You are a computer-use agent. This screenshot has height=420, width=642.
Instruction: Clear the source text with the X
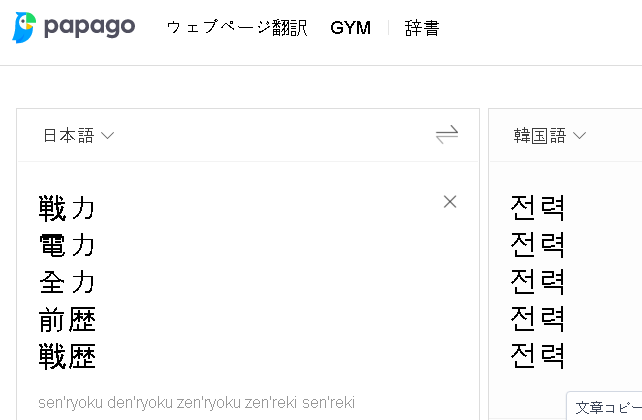coord(450,202)
